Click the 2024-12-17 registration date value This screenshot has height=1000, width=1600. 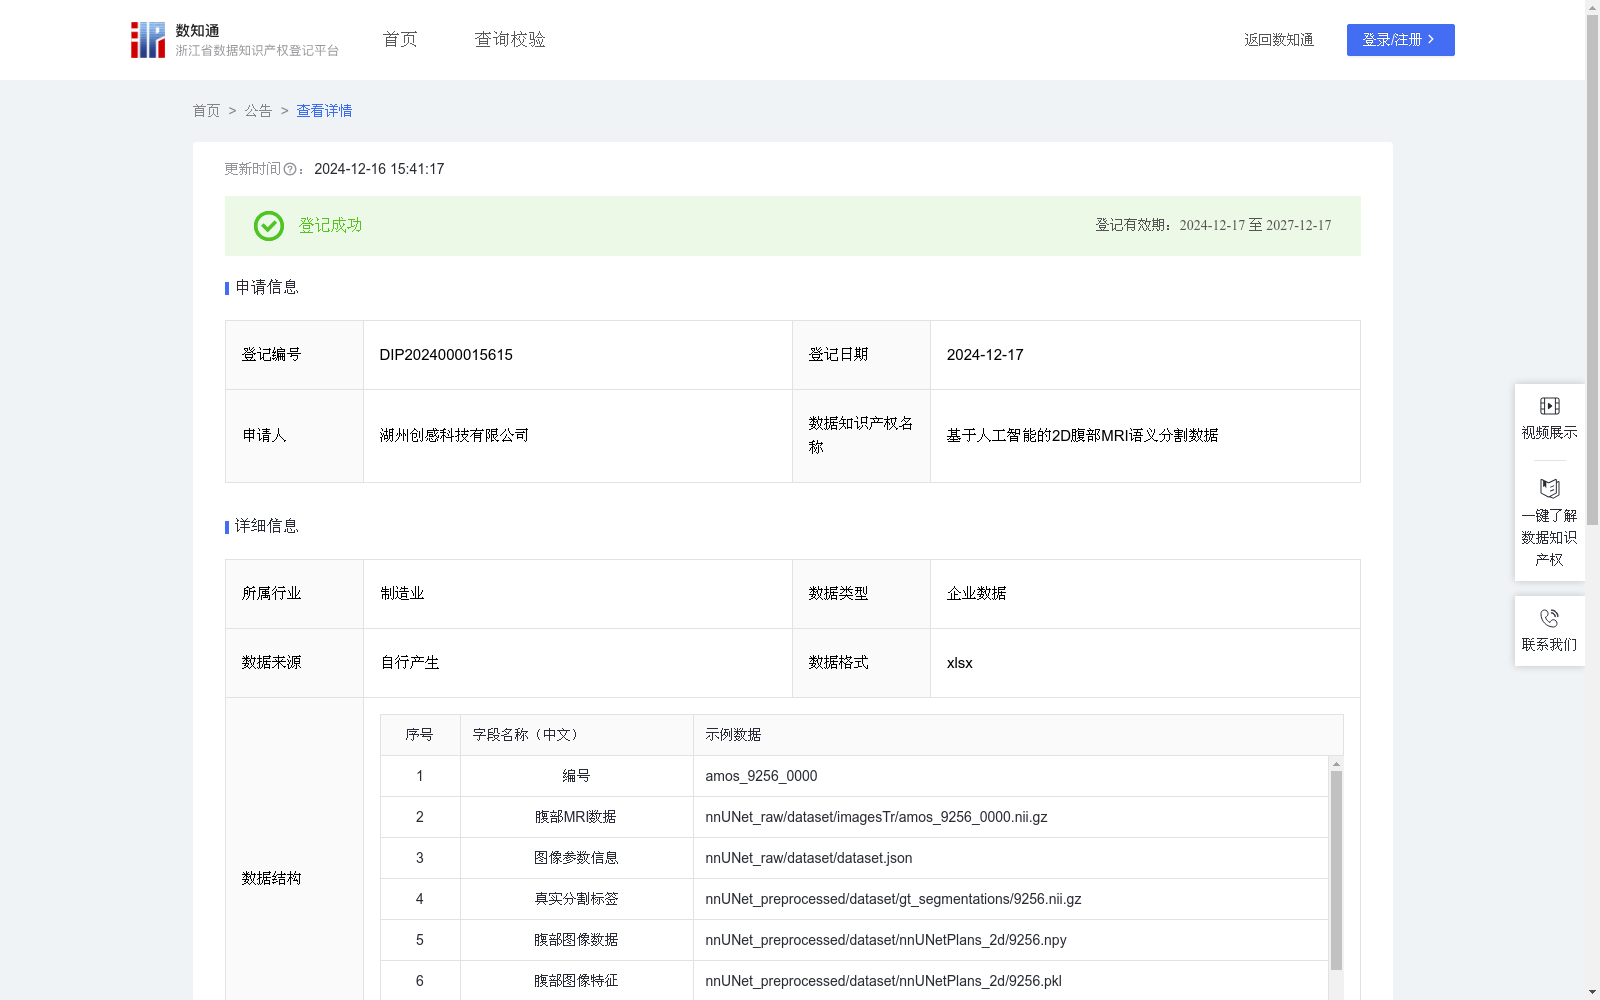click(x=985, y=355)
